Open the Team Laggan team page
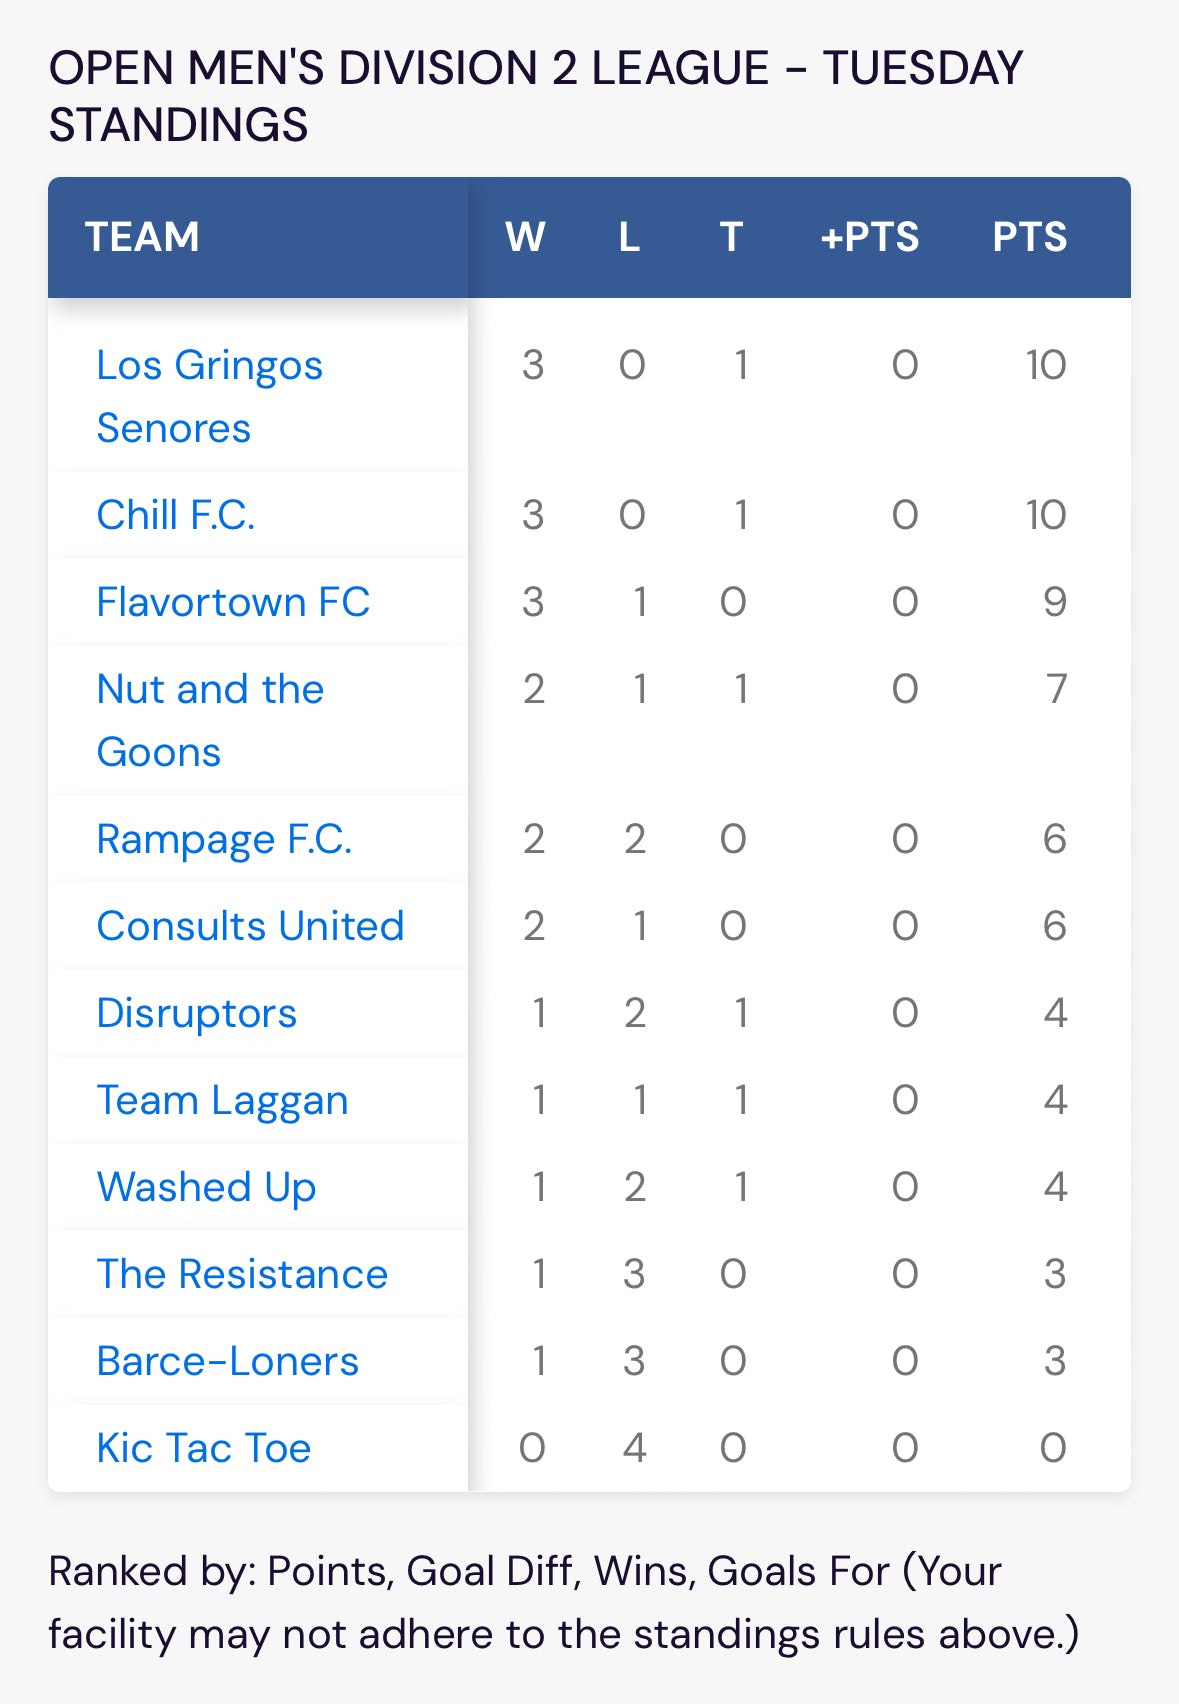 pos(222,1101)
